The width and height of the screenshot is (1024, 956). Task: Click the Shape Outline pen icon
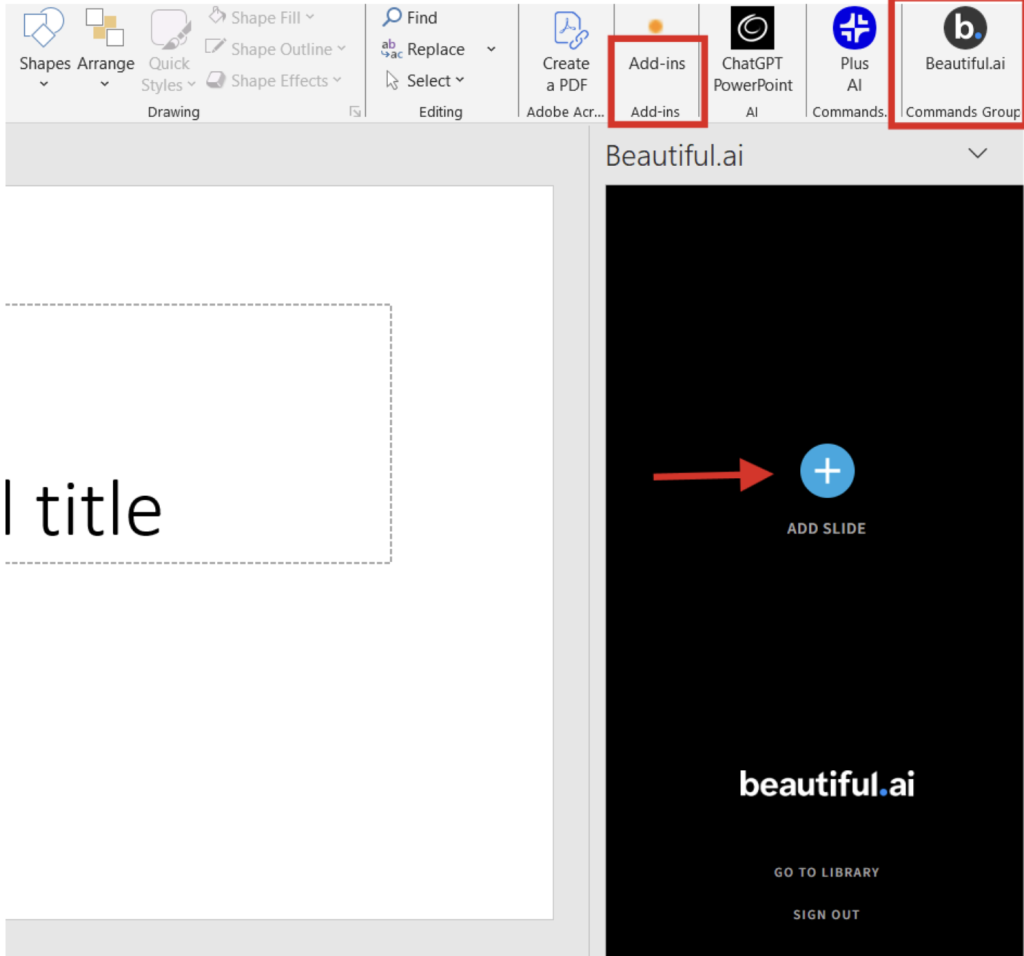click(215, 47)
